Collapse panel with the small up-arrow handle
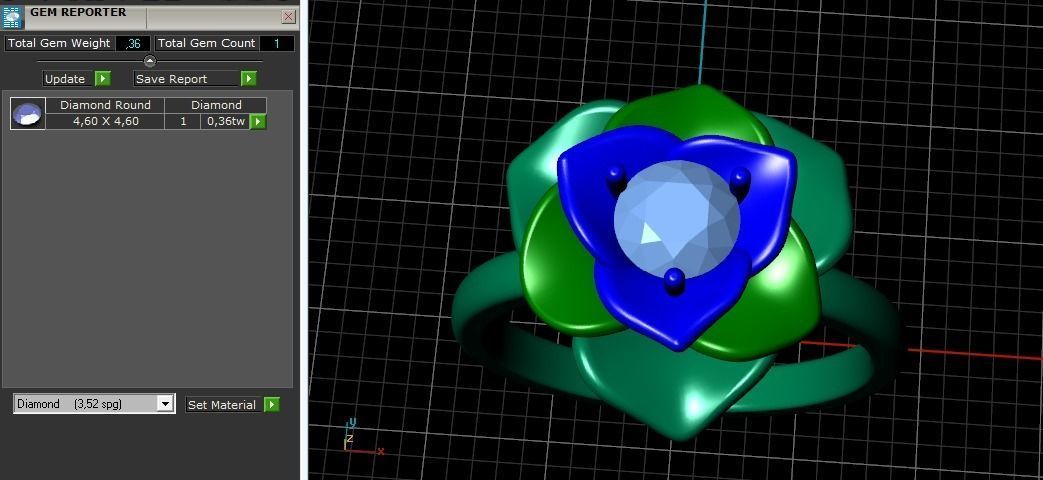The height and width of the screenshot is (480, 1043). tap(150, 61)
